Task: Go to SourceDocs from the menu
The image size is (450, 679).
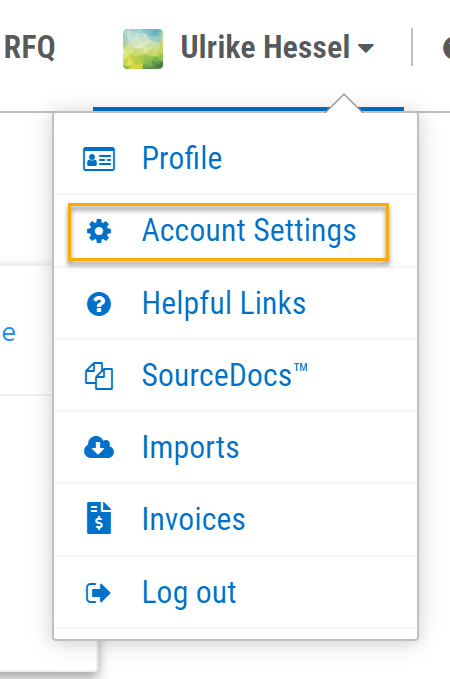Action: click(235, 375)
